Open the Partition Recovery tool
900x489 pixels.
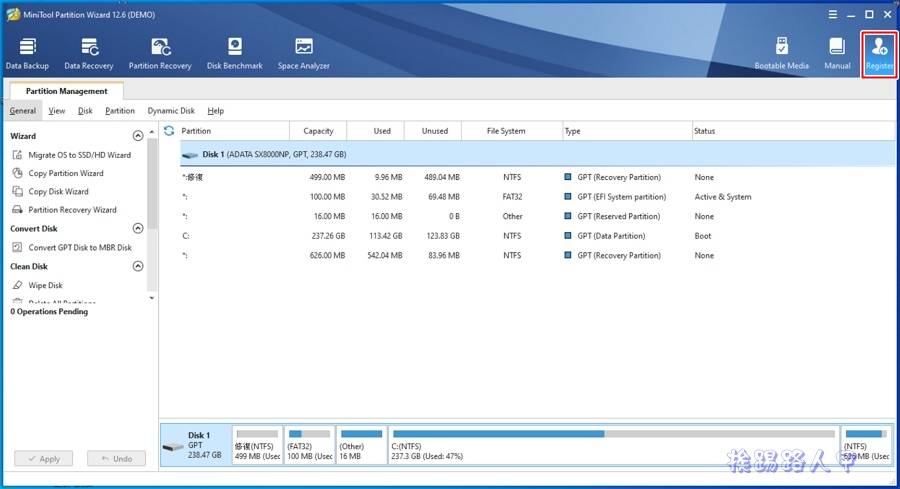tap(160, 54)
